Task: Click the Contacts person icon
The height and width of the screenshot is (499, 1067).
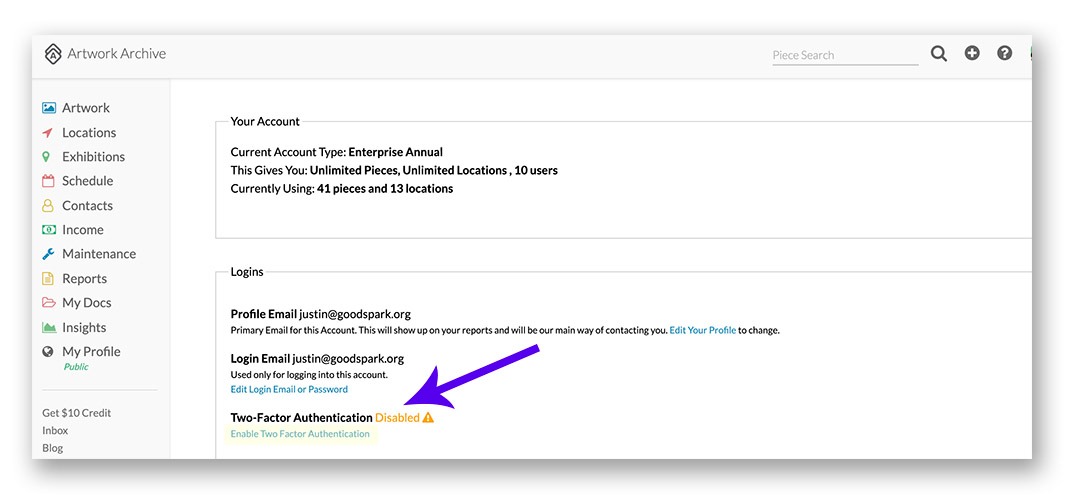Action: coord(48,206)
